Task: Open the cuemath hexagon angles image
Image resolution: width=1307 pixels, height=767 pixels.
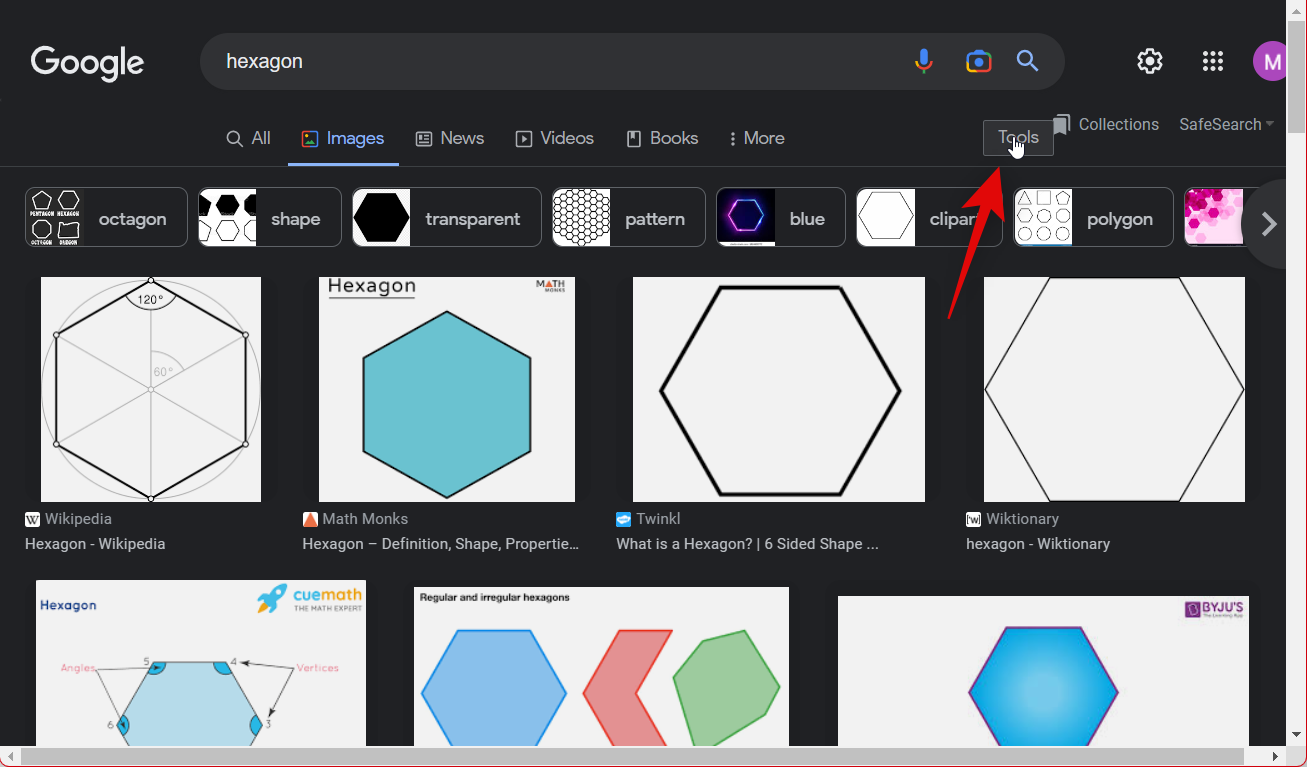Action: (201, 663)
